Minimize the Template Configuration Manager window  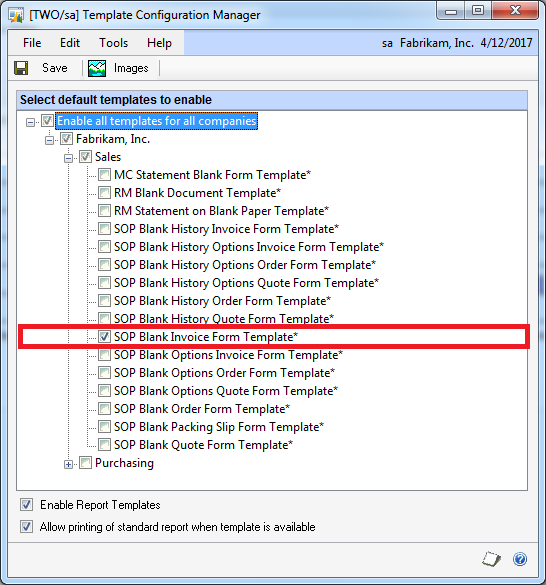pyautogui.click(x=451, y=11)
